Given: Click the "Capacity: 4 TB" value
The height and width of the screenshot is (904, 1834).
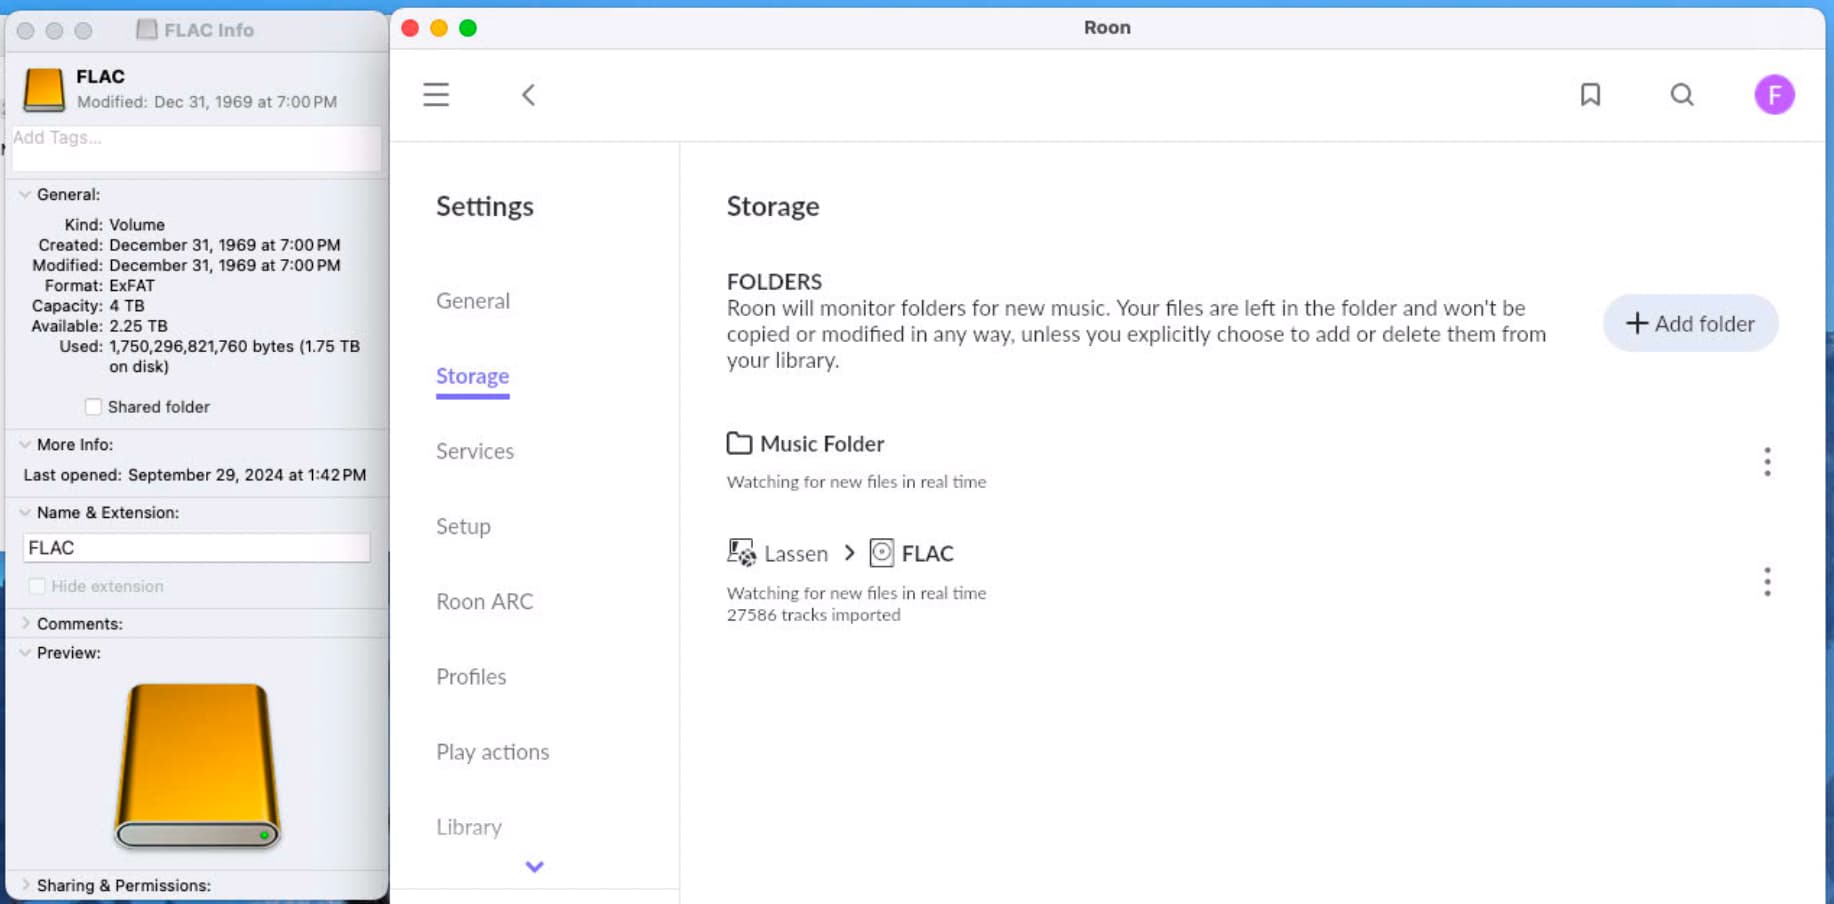Looking at the screenshot, I should pos(127,306).
